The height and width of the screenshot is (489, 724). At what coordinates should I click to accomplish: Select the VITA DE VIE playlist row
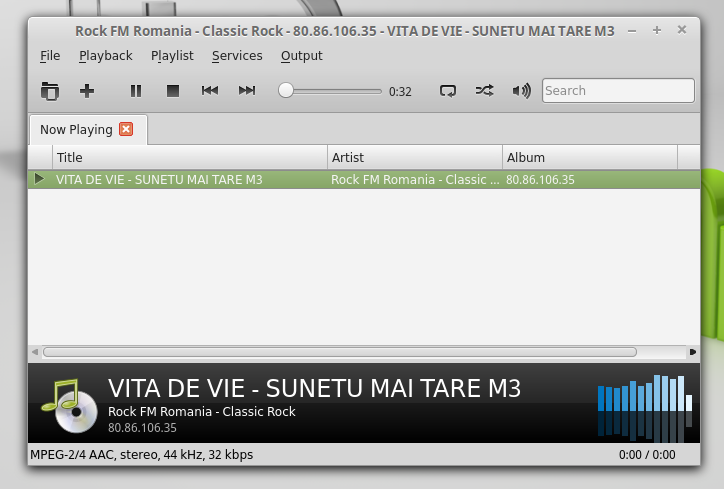coord(364,180)
